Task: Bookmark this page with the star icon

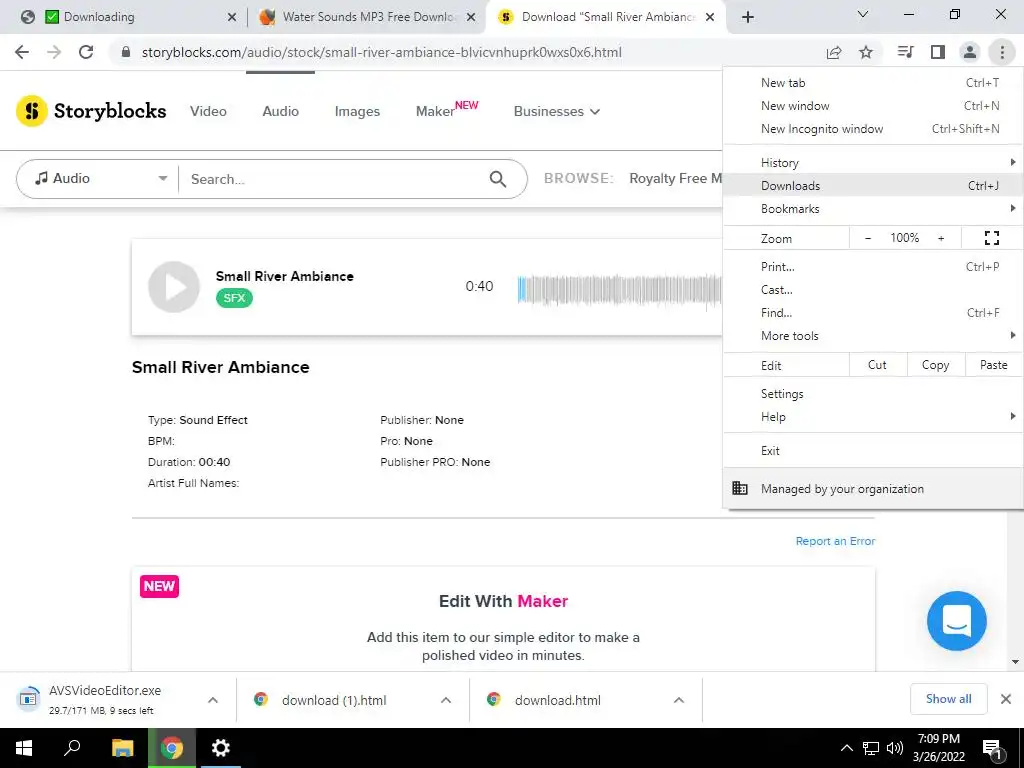Action: tap(866, 52)
